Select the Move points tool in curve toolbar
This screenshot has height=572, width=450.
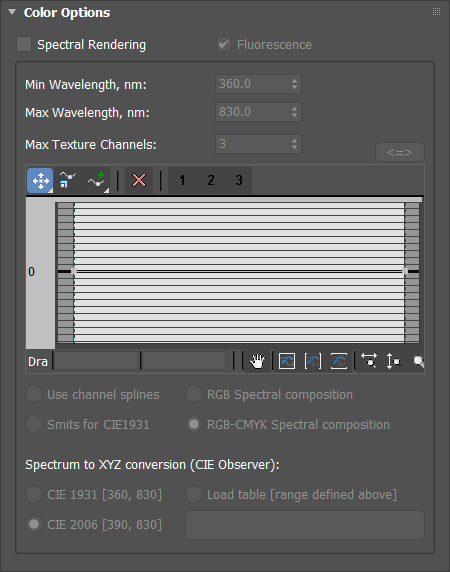40,180
